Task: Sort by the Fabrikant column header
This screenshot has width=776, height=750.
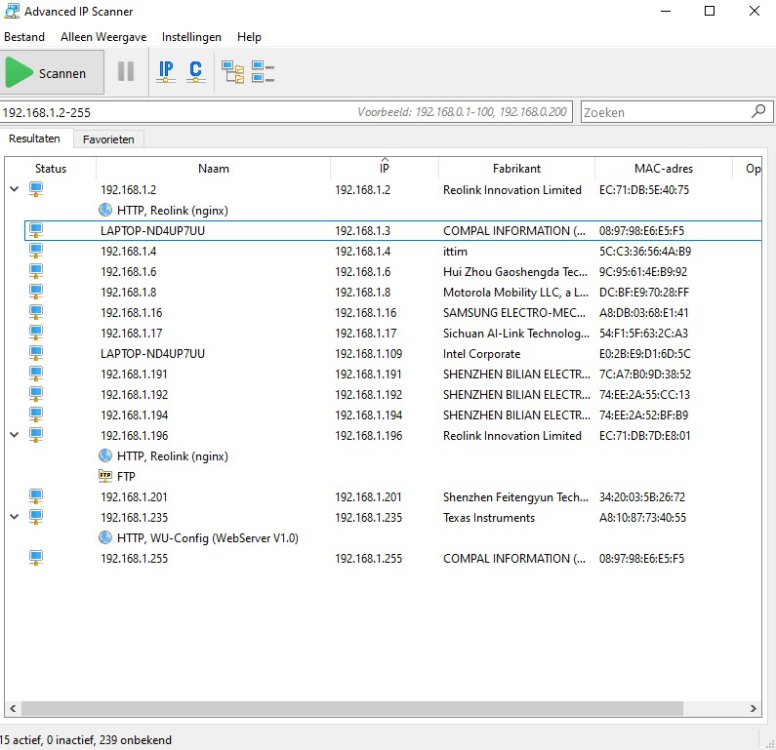Action: (x=516, y=169)
